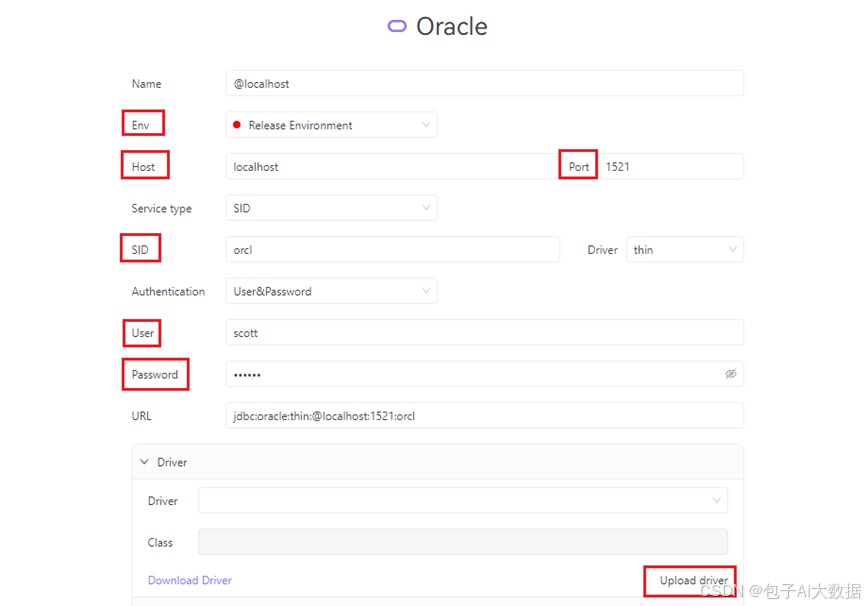Click the Upload driver button
The width and height of the screenshot is (865, 606).
tap(693, 580)
